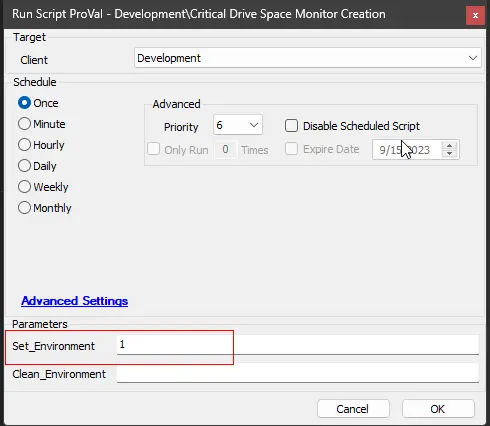Increase expire date with up arrow
The height and width of the screenshot is (426, 490).
[x=449, y=146]
